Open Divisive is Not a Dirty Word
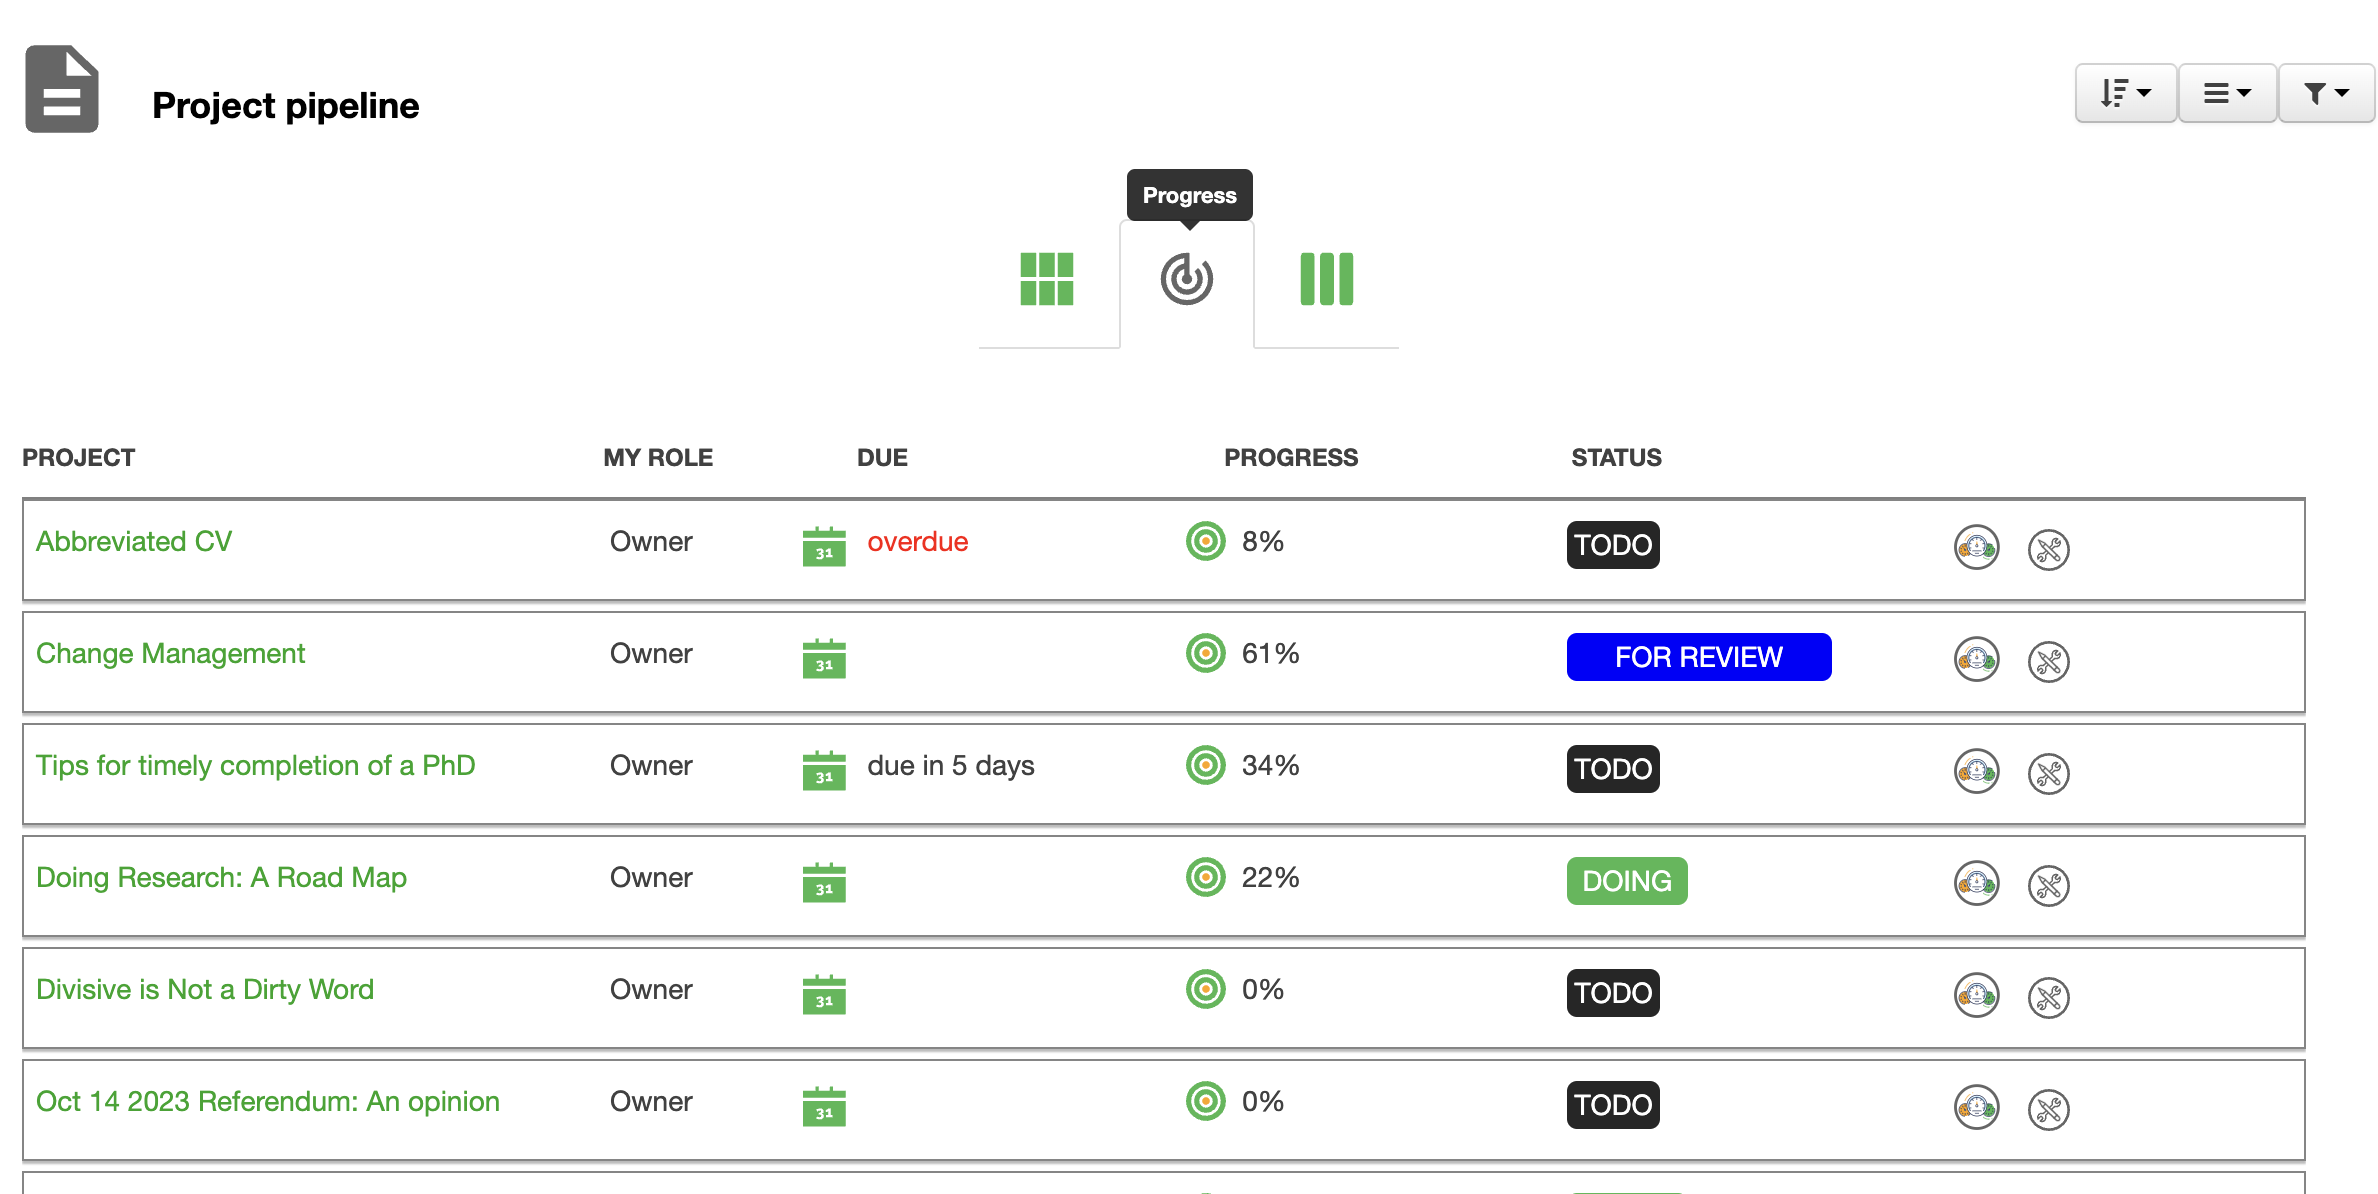This screenshot has height=1194, width=2378. [x=205, y=989]
